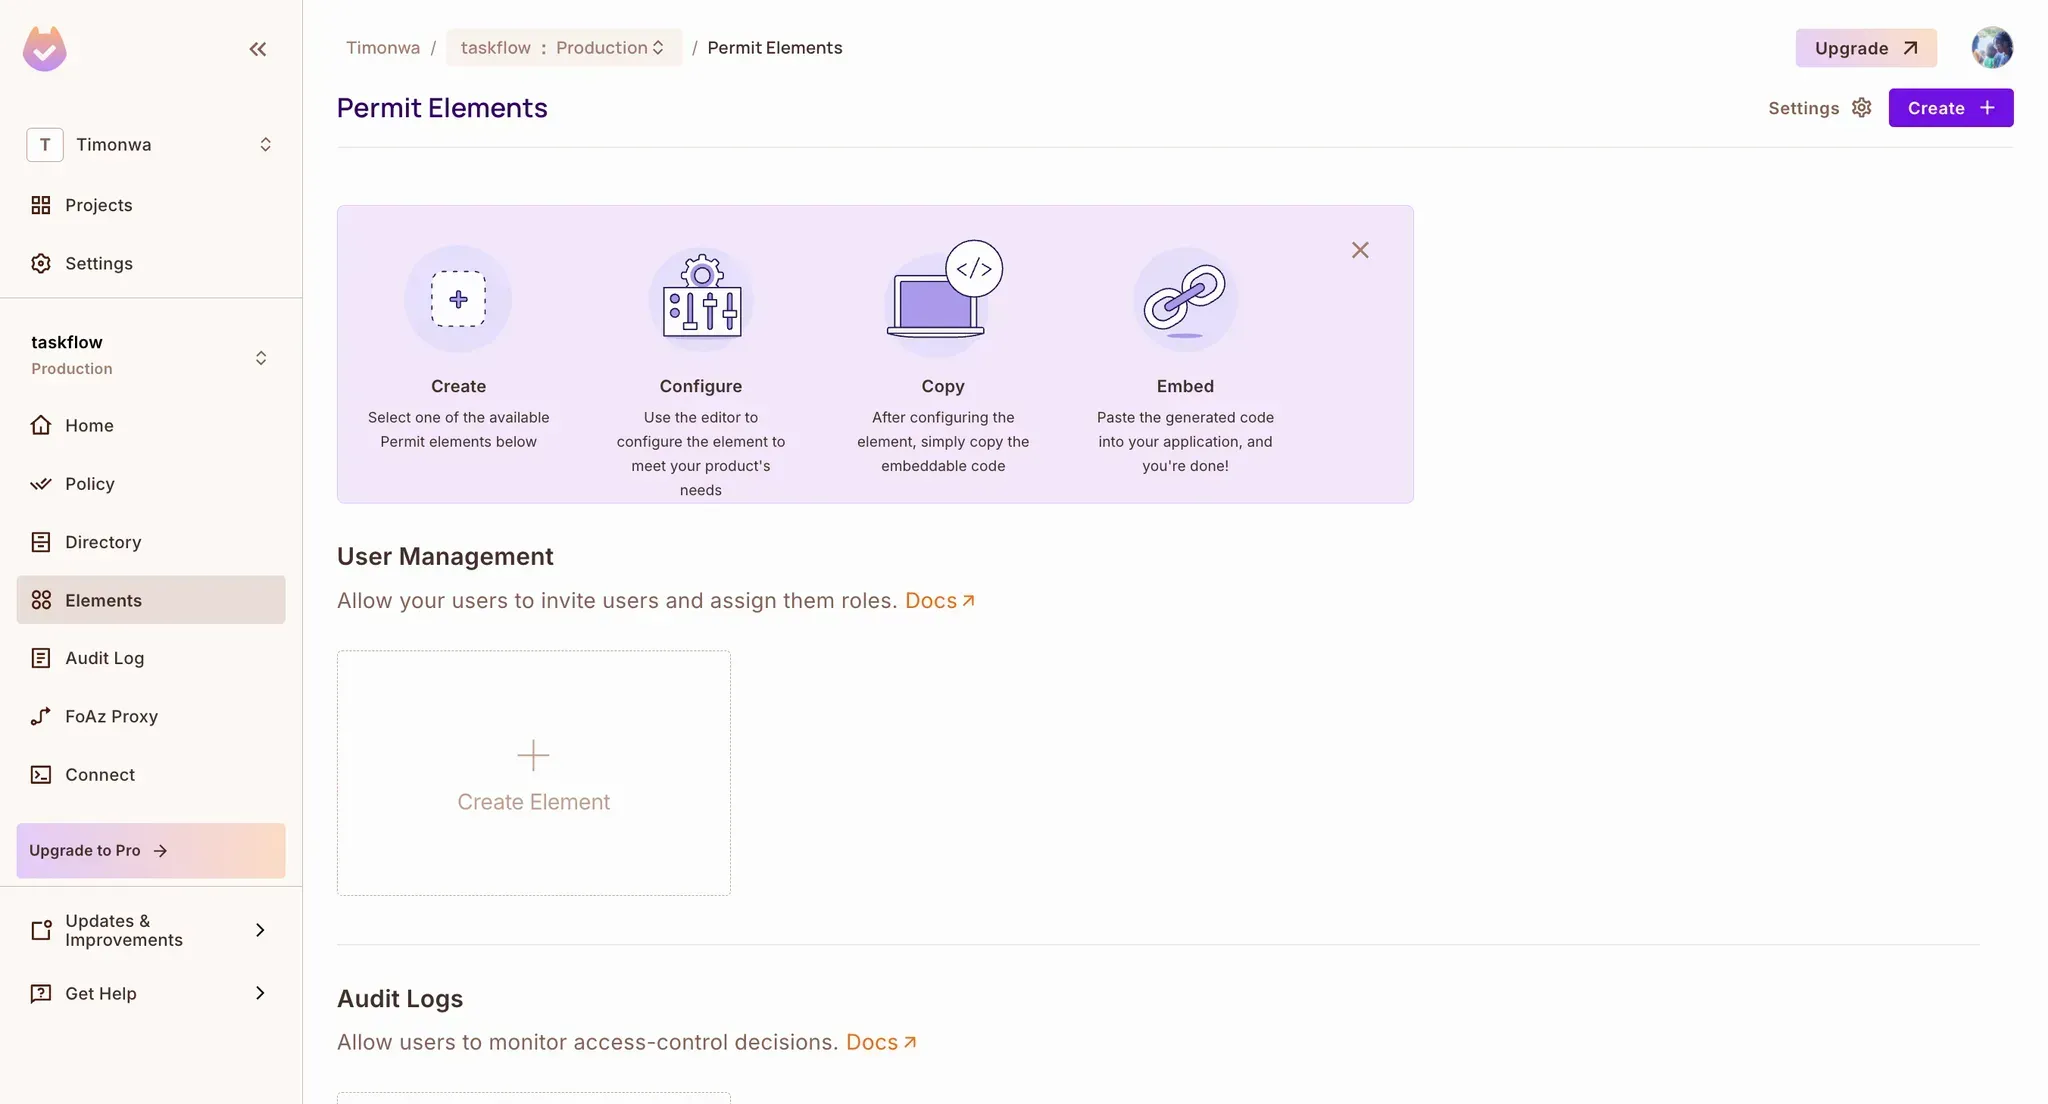Open the Connect terminal icon
Image resolution: width=2048 pixels, height=1104 pixels.
(x=41, y=775)
